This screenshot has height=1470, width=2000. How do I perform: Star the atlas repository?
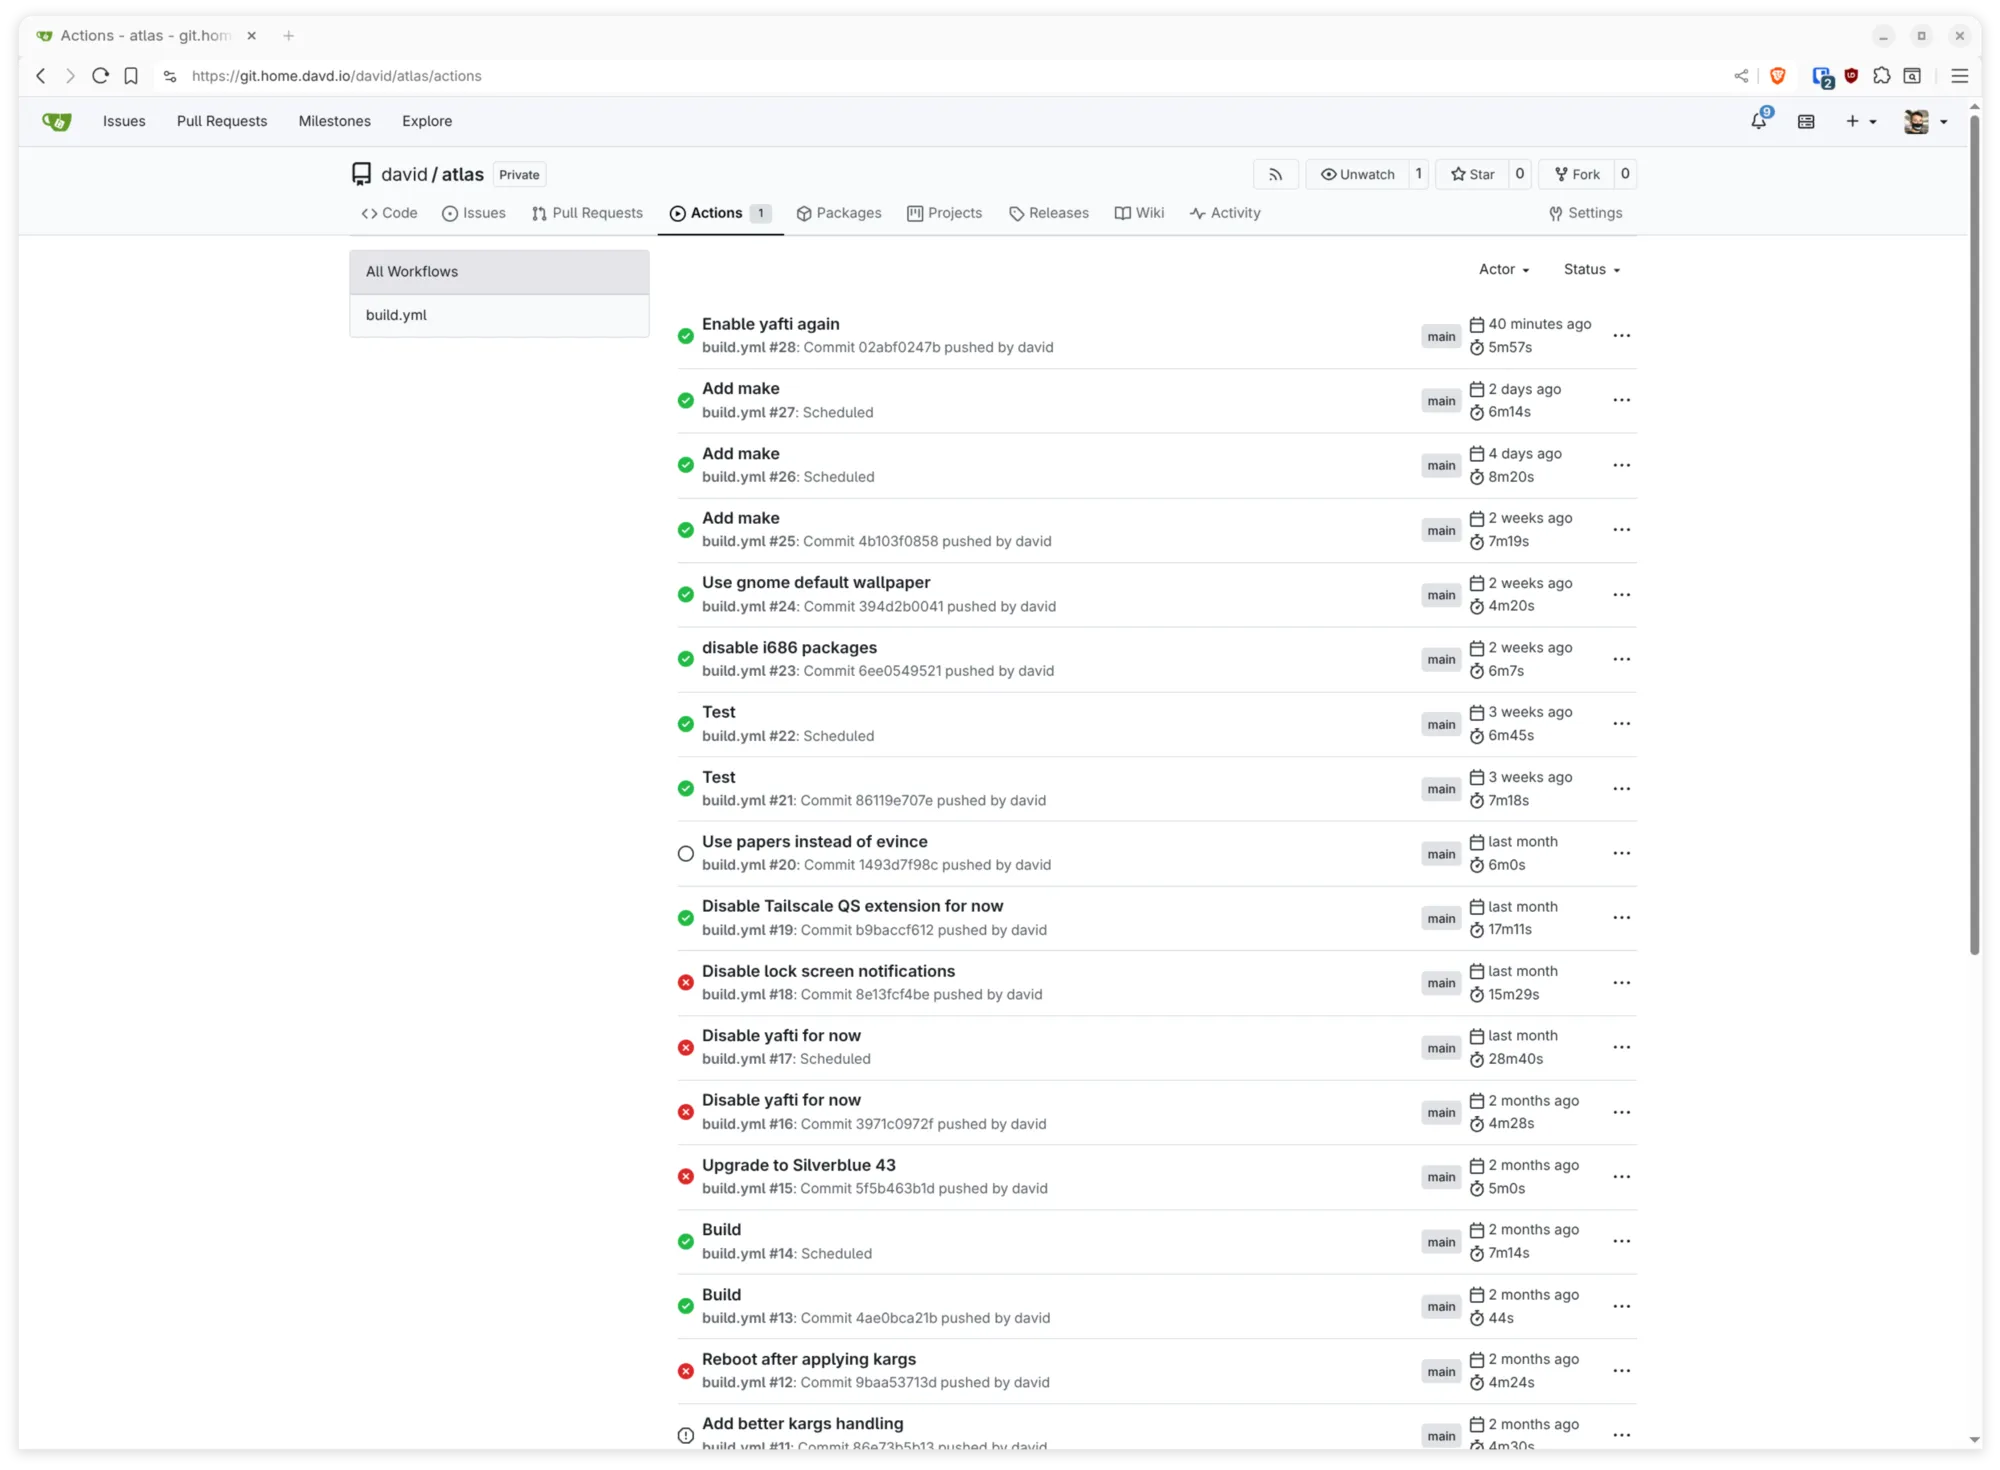click(1473, 174)
